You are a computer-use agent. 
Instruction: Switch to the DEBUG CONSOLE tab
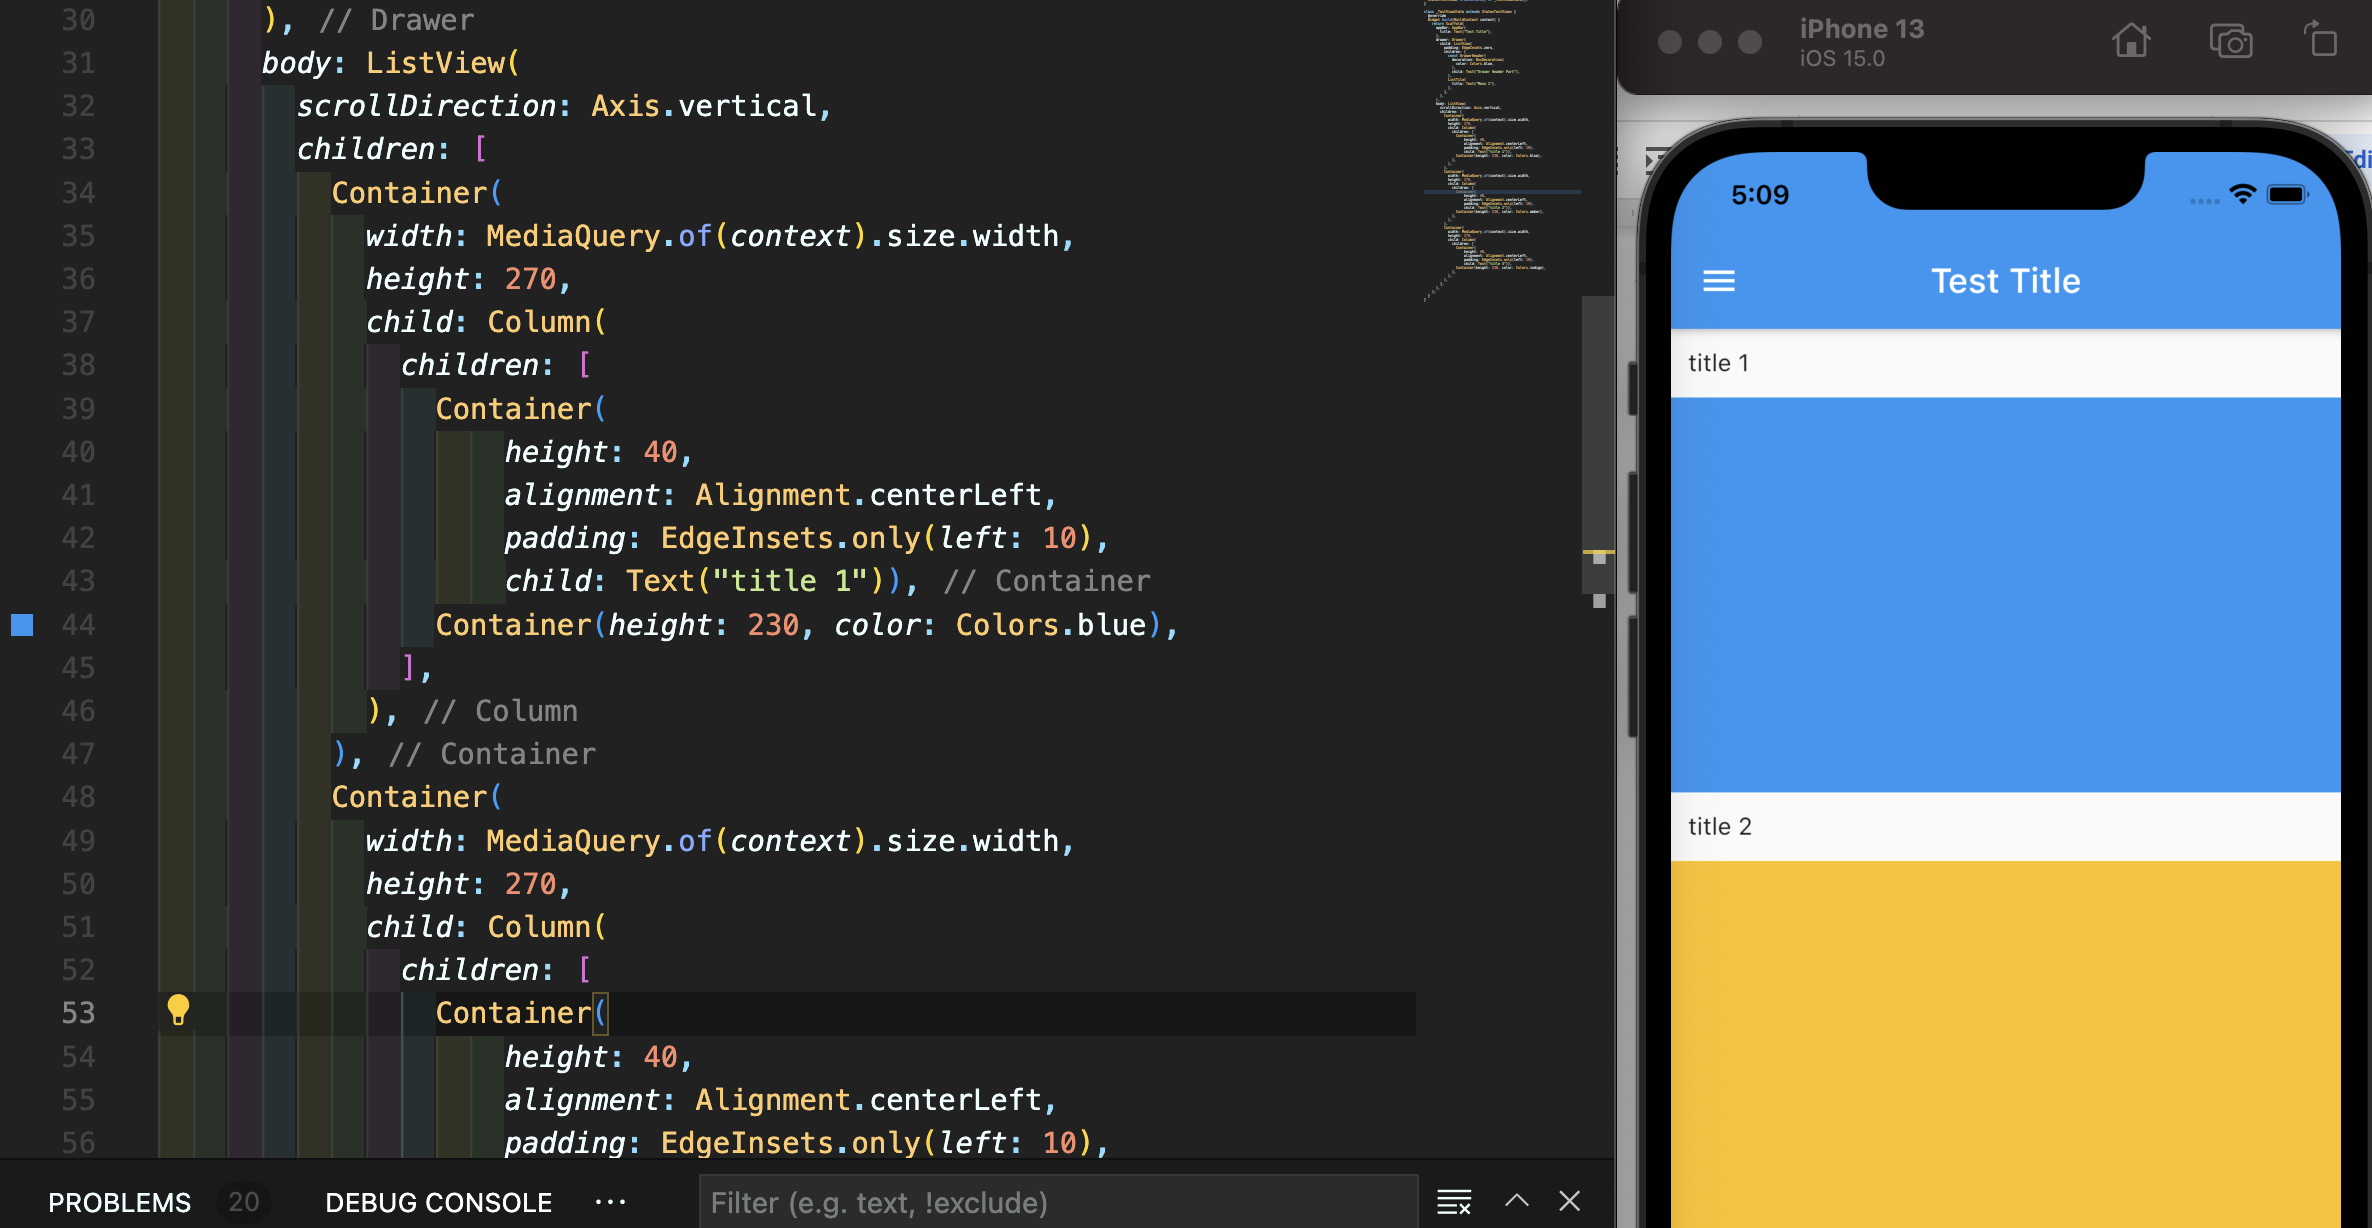click(438, 1202)
